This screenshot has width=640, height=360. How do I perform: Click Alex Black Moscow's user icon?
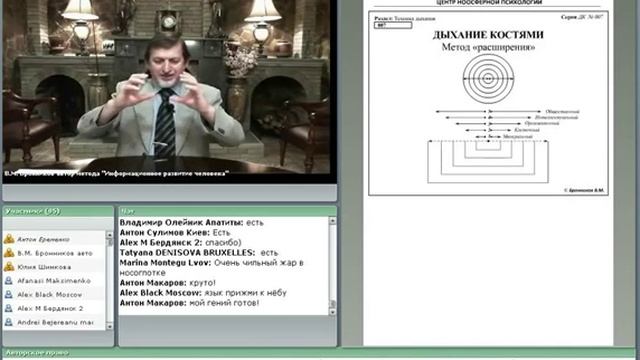pos(9,294)
